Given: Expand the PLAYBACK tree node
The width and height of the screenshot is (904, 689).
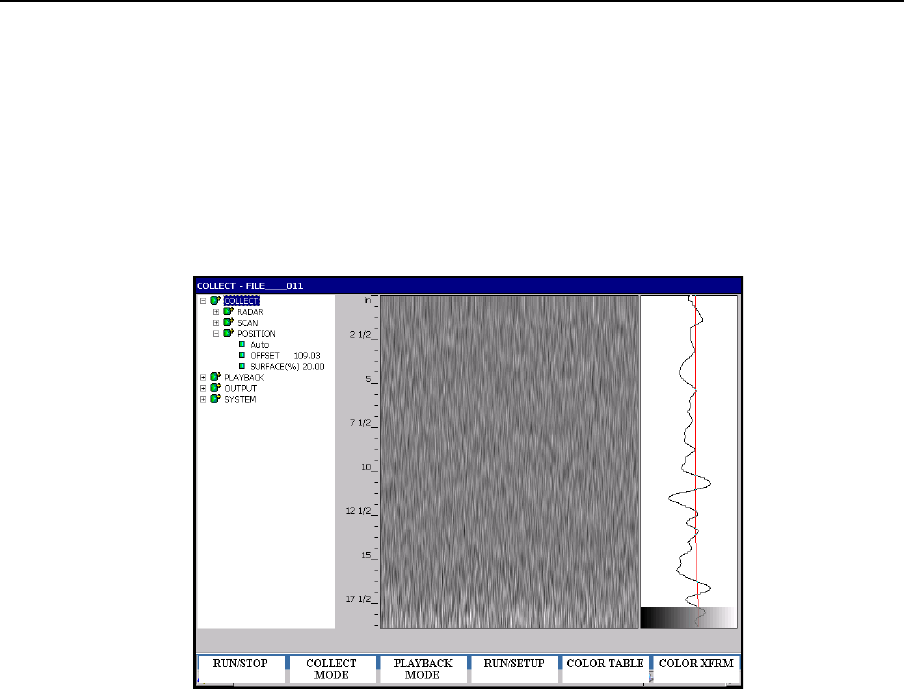Looking at the screenshot, I should [203, 378].
